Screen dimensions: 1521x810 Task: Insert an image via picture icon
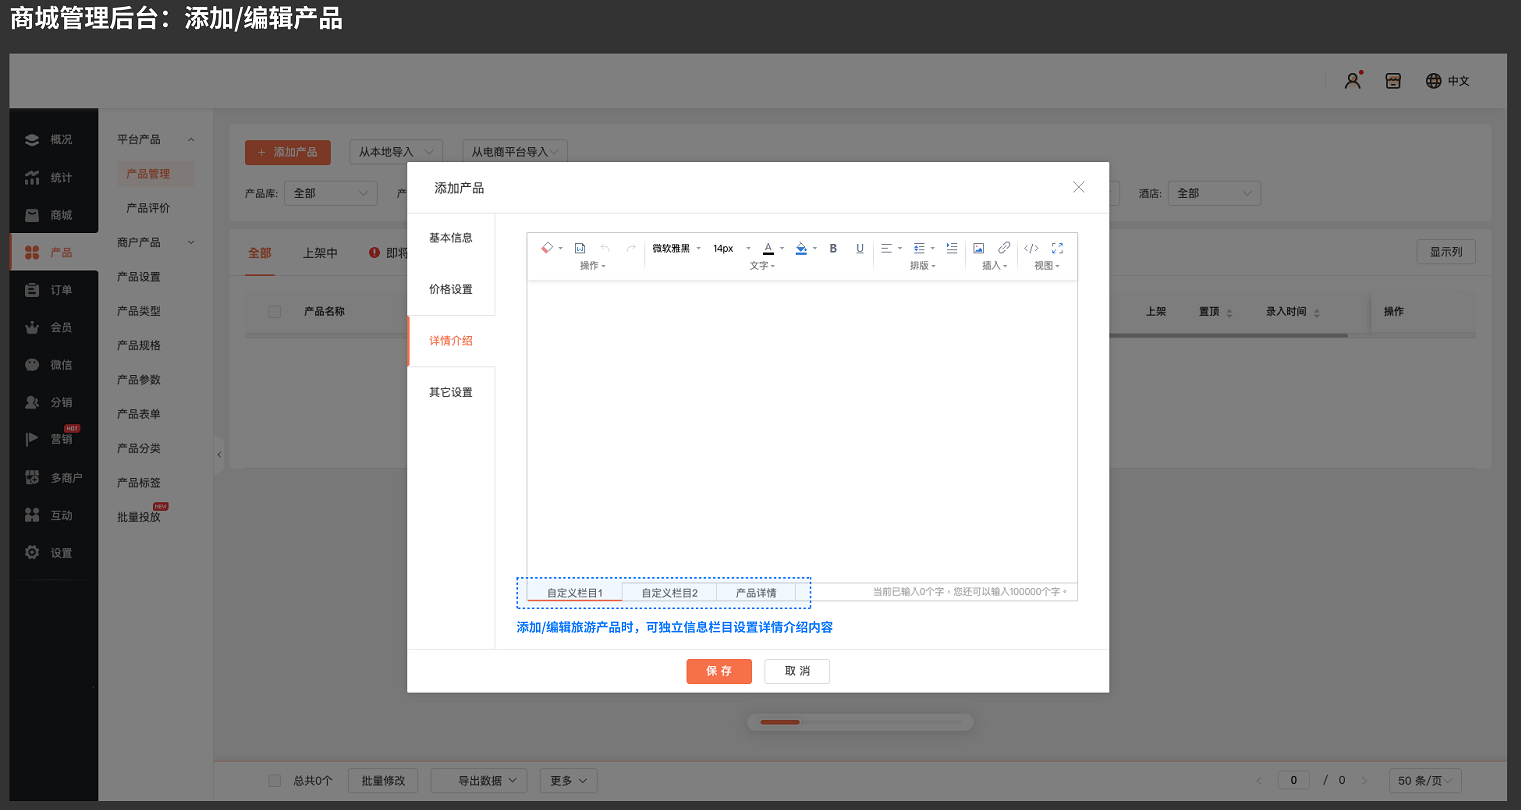click(x=979, y=248)
